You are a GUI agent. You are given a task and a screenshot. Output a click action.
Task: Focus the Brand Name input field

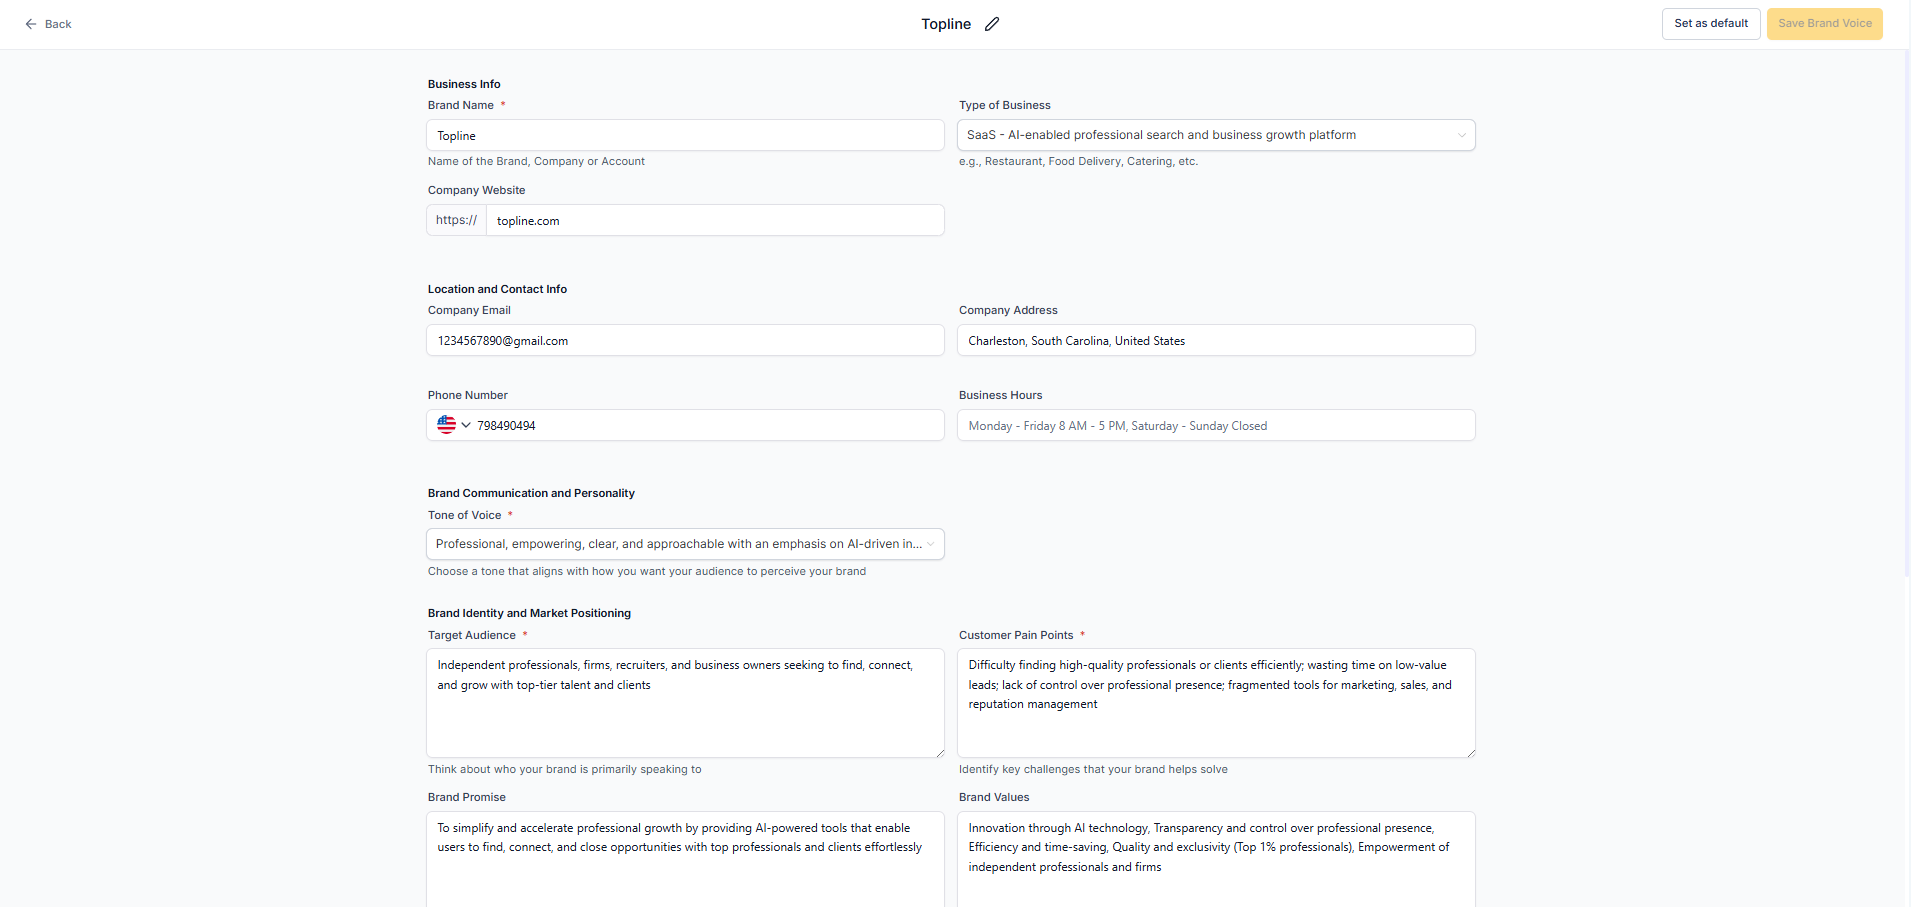pyautogui.click(x=685, y=135)
